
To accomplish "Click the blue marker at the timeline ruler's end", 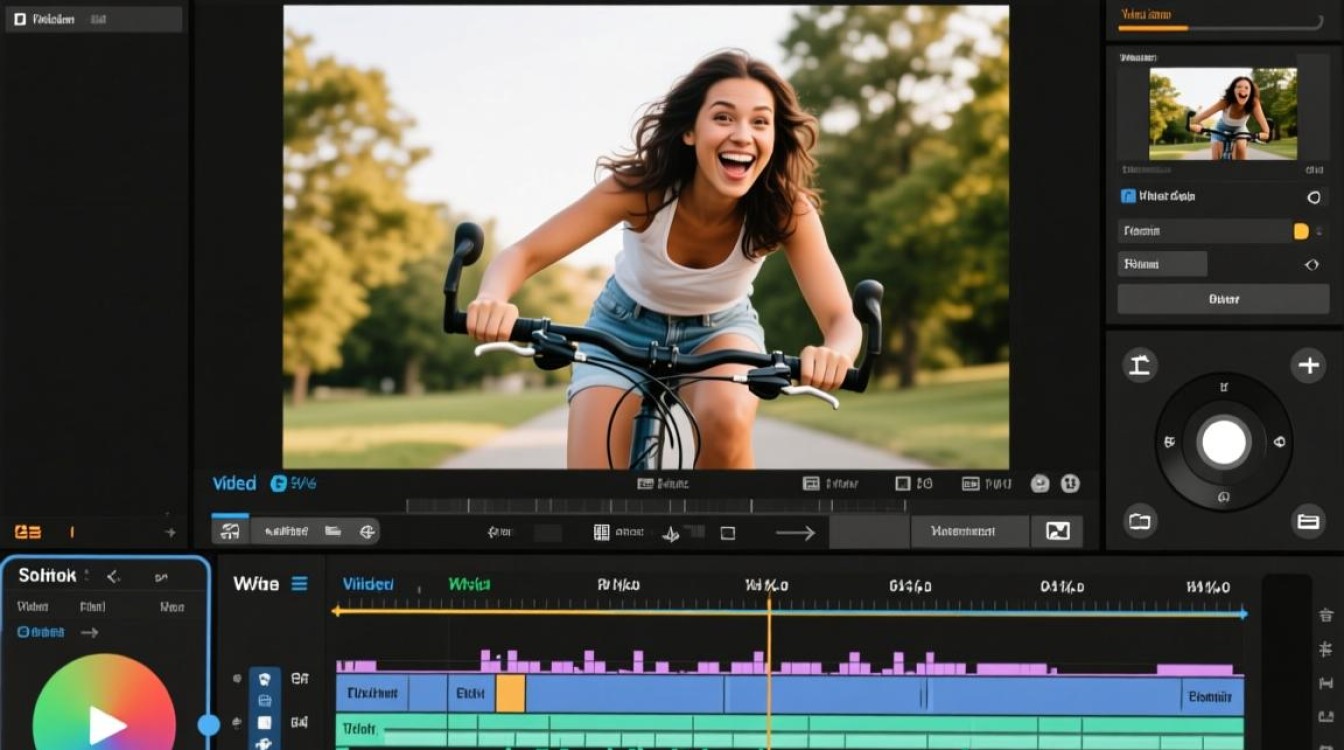I will point(1244,612).
